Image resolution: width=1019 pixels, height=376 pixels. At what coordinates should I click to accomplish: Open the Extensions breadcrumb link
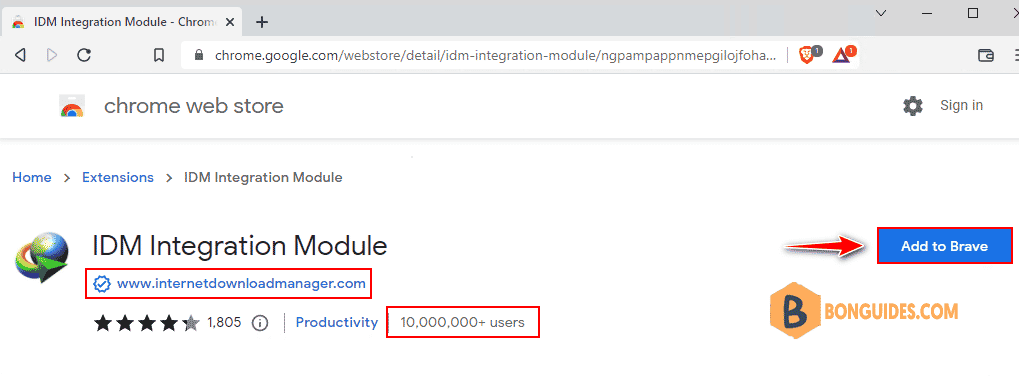click(x=118, y=177)
